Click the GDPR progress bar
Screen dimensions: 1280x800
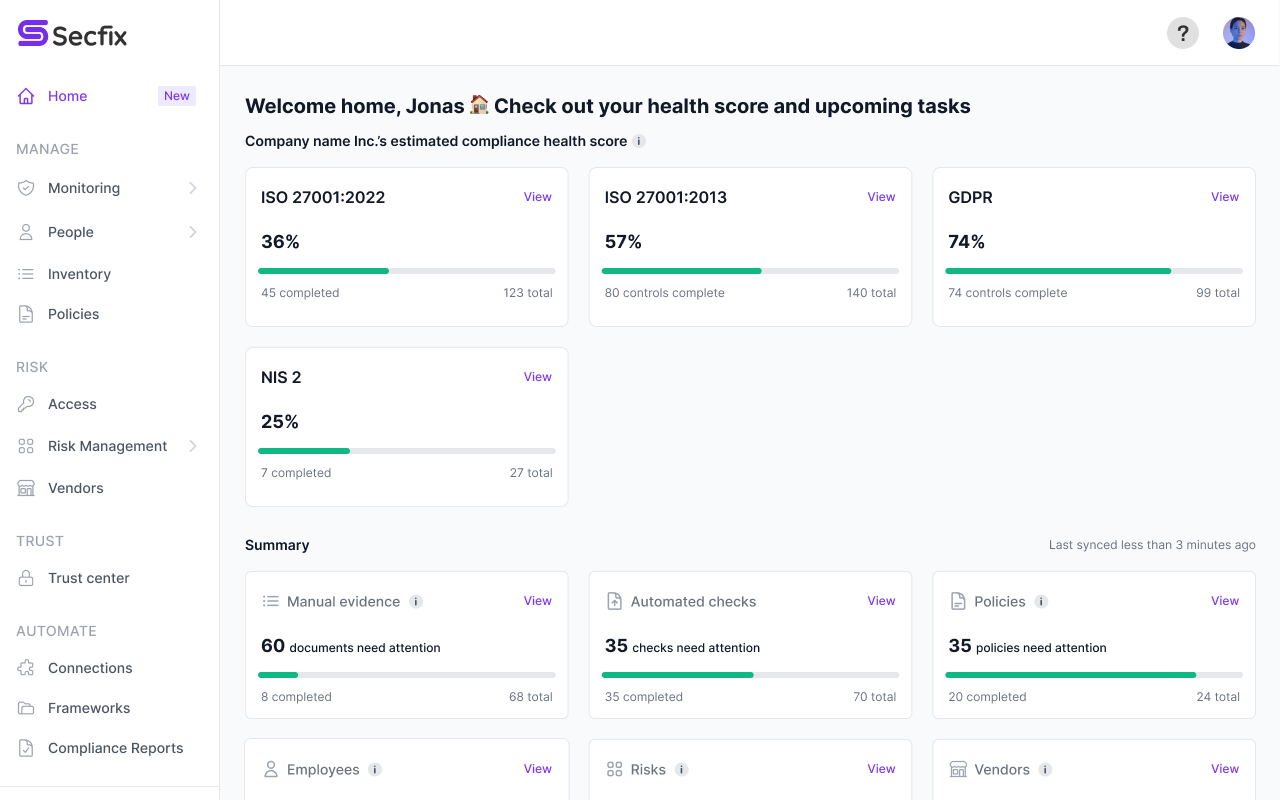1093,271
